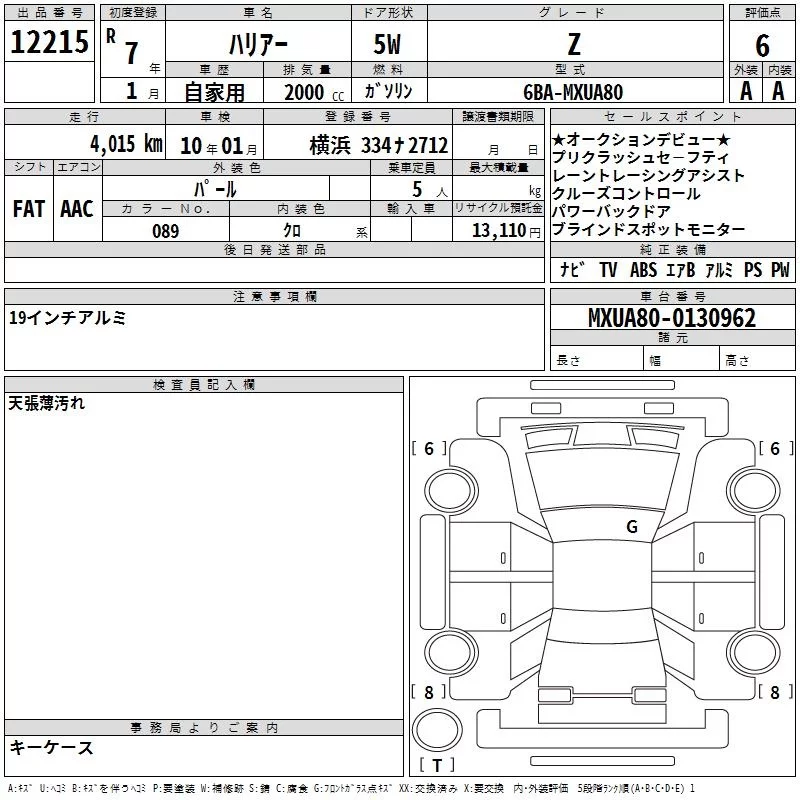800x800 pixels.
Task: Click equipment item "アルミ" in 純正装備
Action: pos(719,269)
